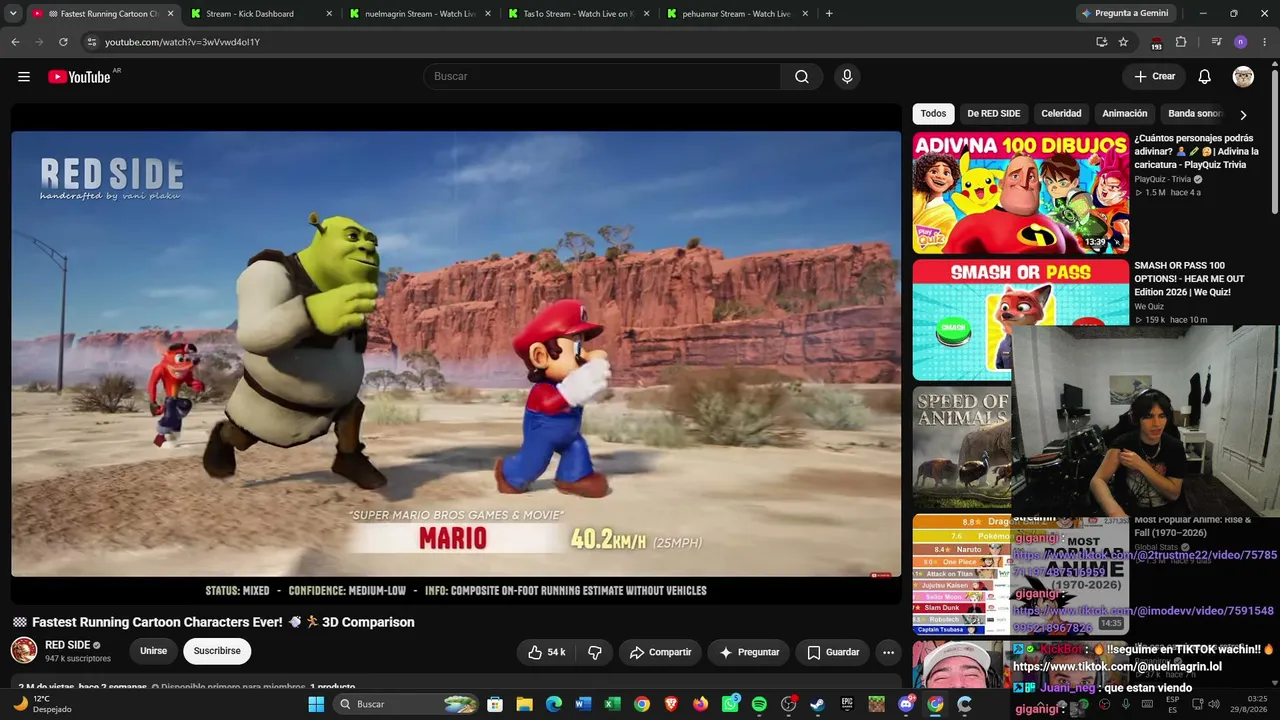Open the RED SIDE channel name link
The height and width of the screenshot is (720, 1280).
tap(68, 645)
